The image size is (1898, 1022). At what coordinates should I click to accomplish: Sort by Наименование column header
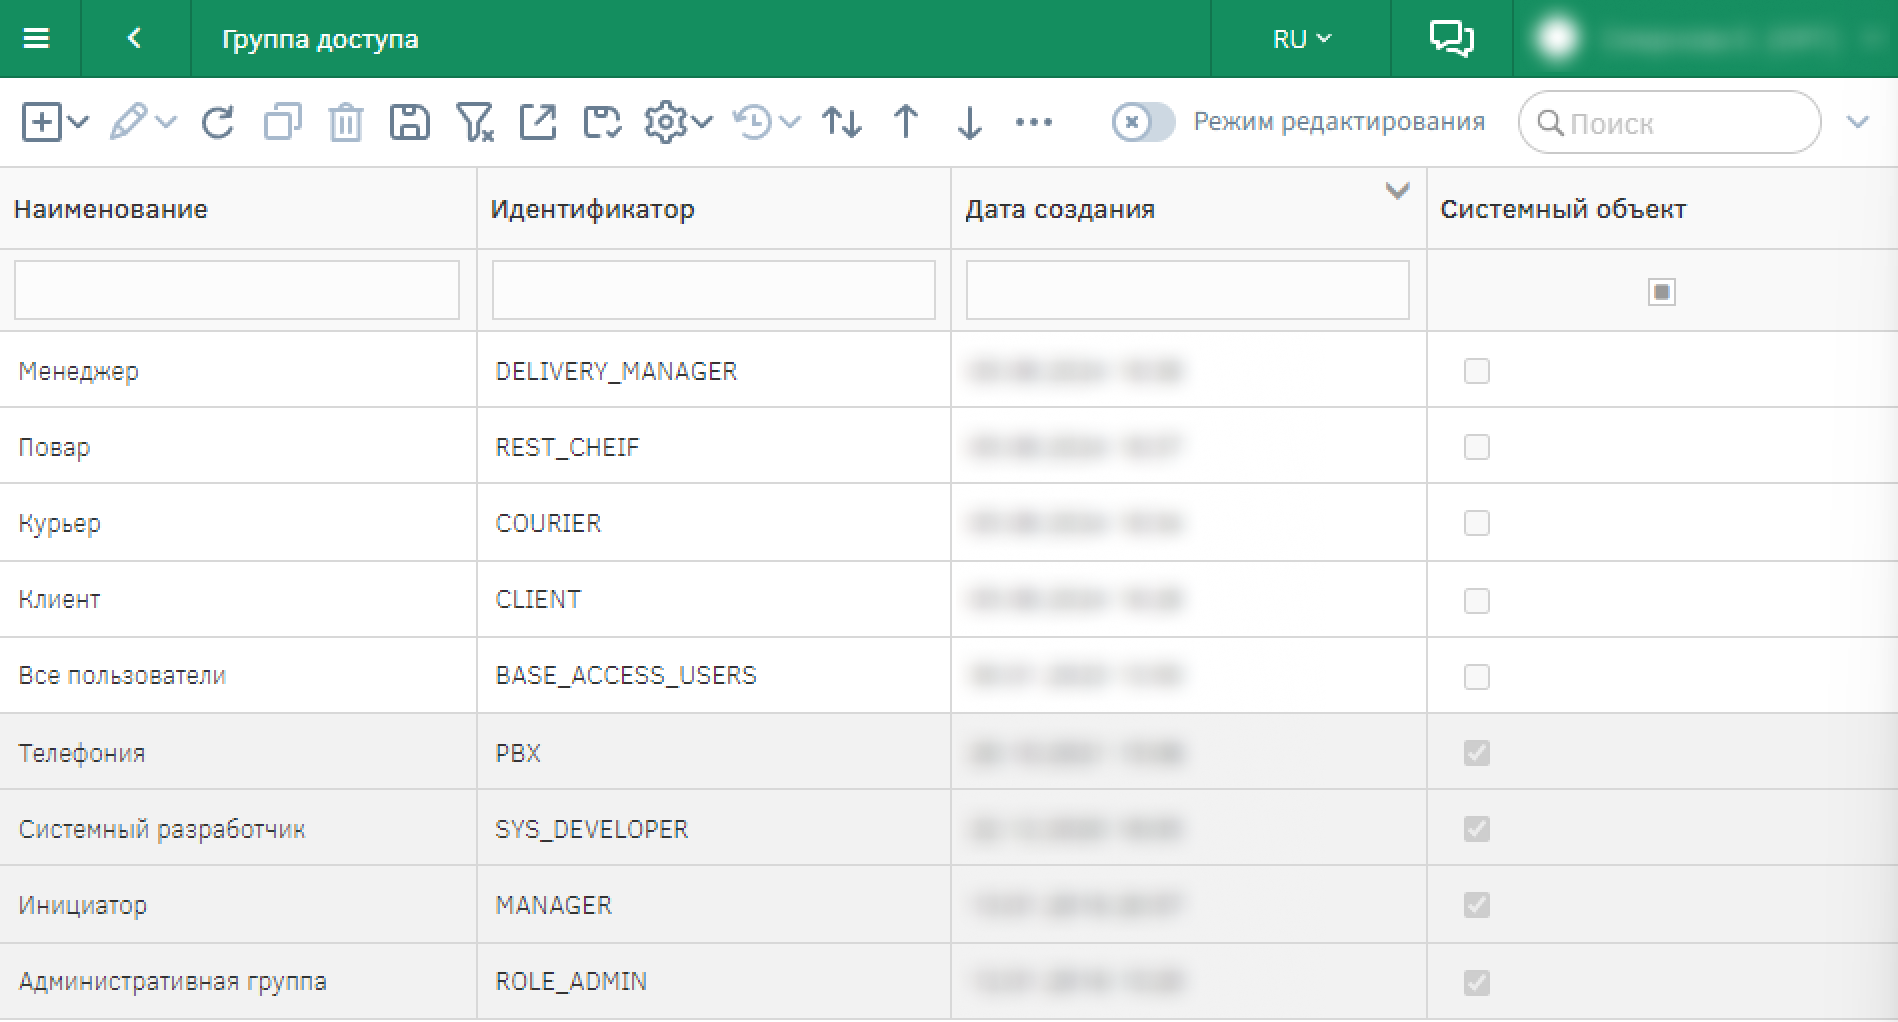pyautogui.click(x=111, y=209)
